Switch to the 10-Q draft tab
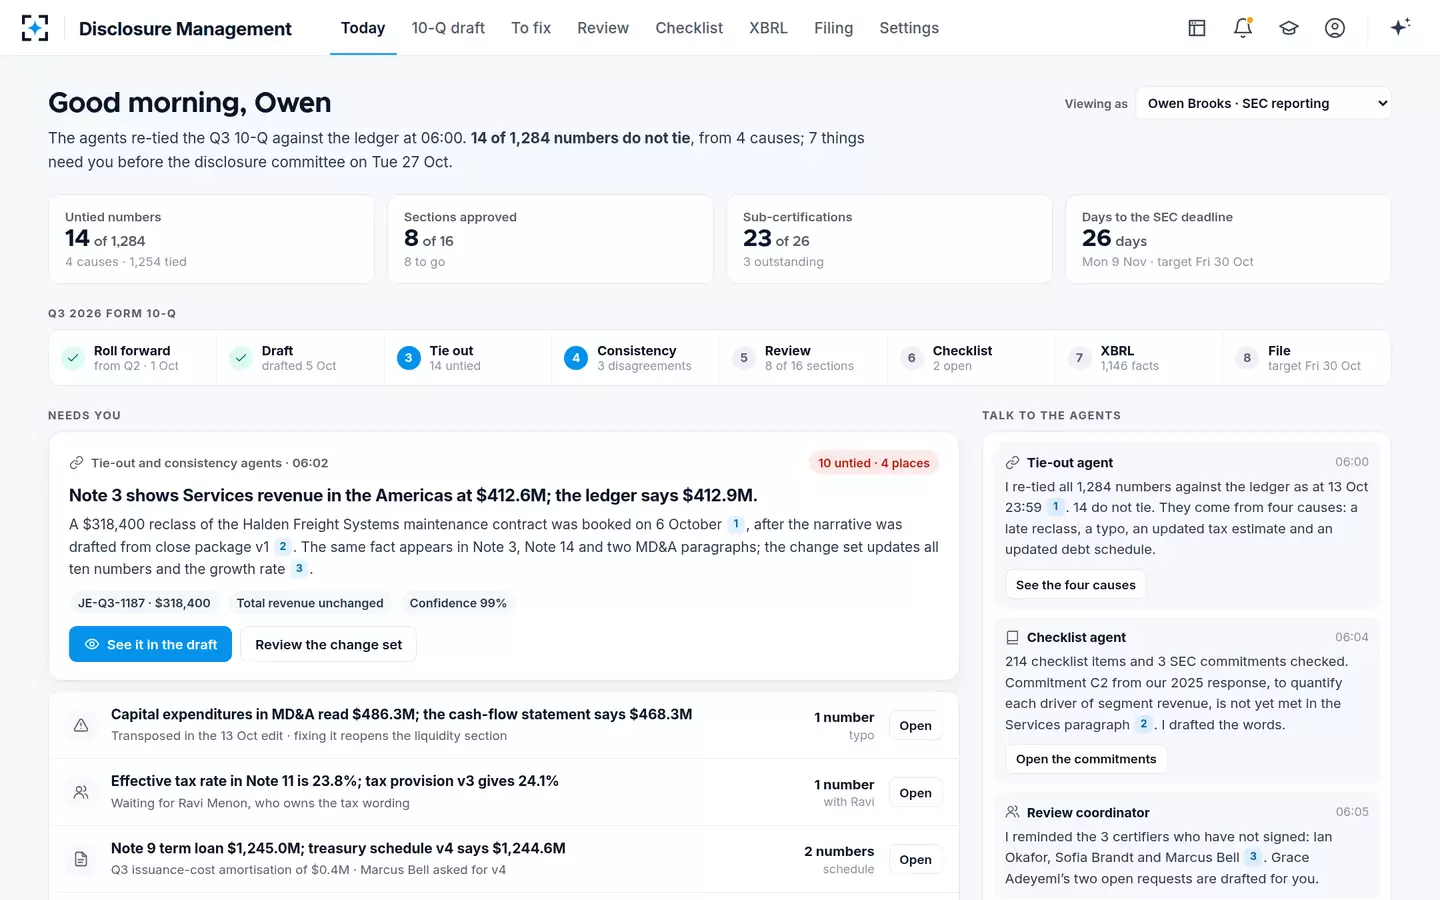The height and width of the screenshot is (900, 1440). click(x=448, y=28)
